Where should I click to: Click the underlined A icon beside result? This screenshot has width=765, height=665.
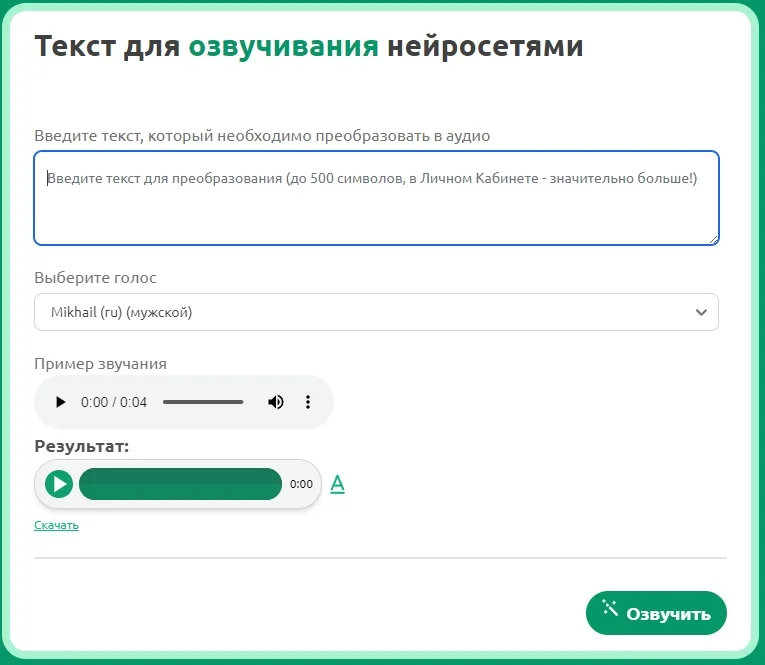[338, 485]
